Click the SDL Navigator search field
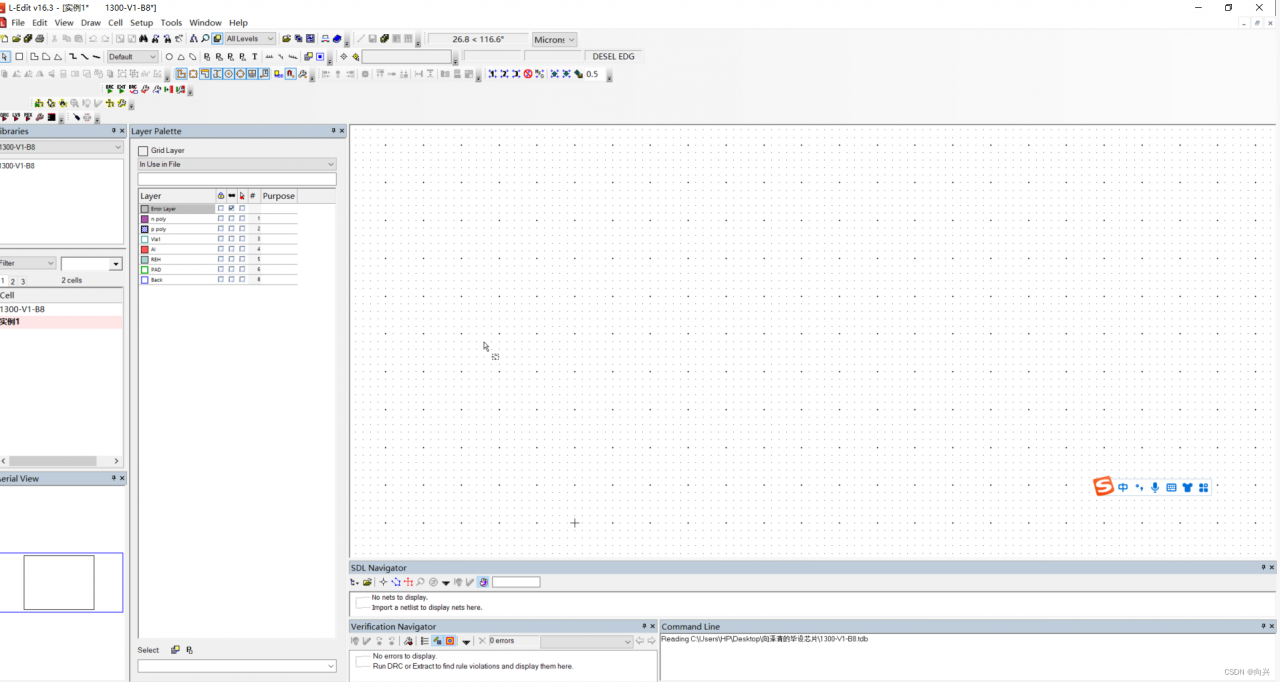 [x=516, y=582]
